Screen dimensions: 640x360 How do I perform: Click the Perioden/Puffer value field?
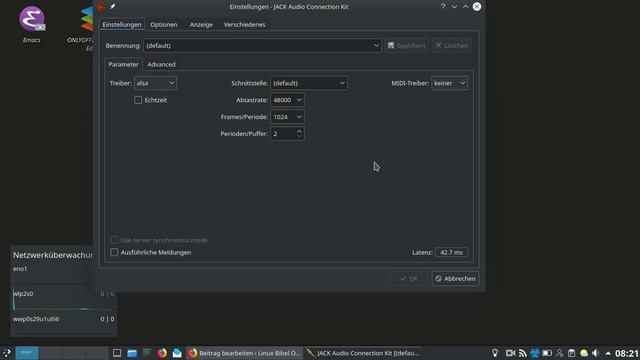click(283, 133)
